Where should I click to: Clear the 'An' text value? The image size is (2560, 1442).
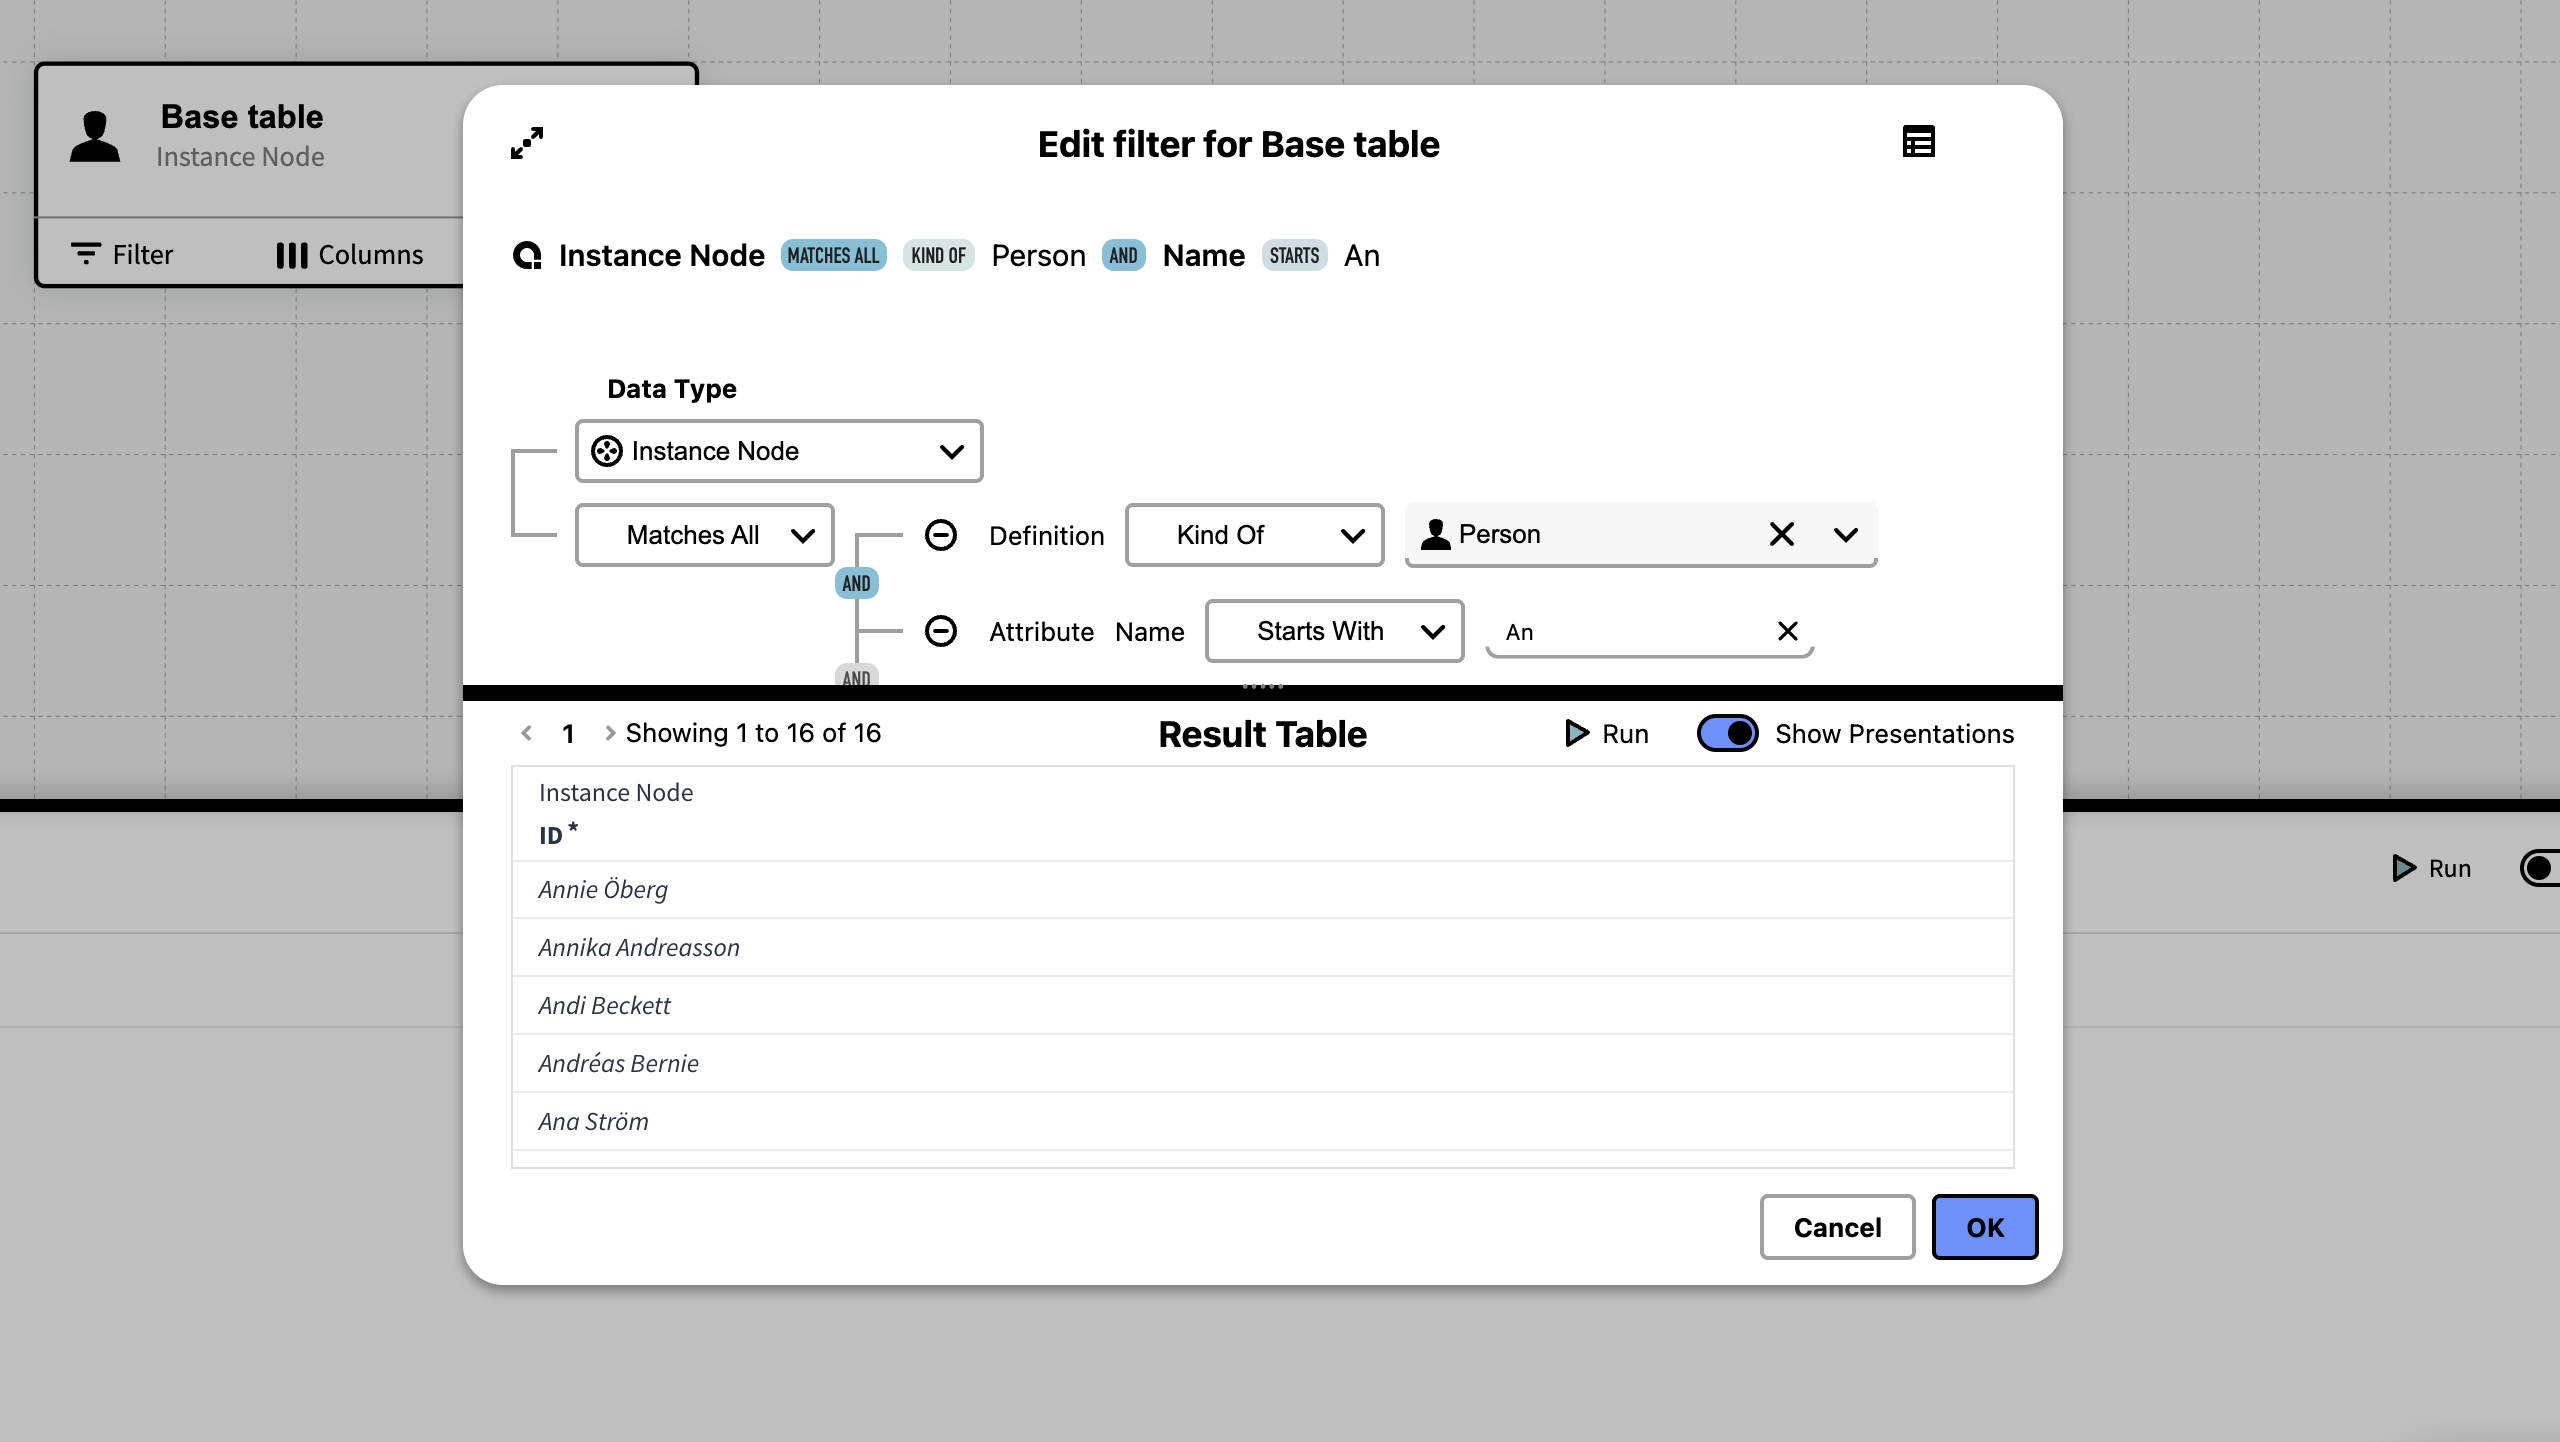[x=1787, y=631]
